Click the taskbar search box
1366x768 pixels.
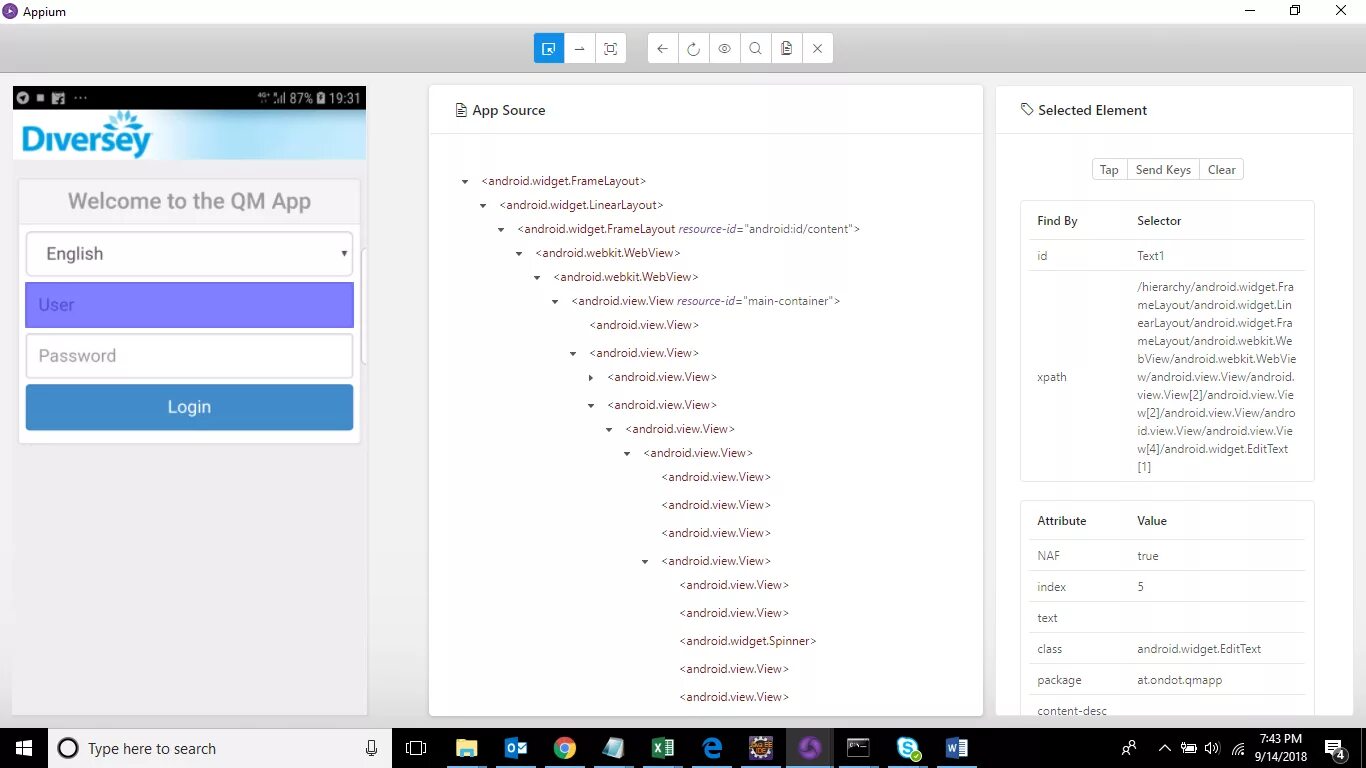pos(219,748)
